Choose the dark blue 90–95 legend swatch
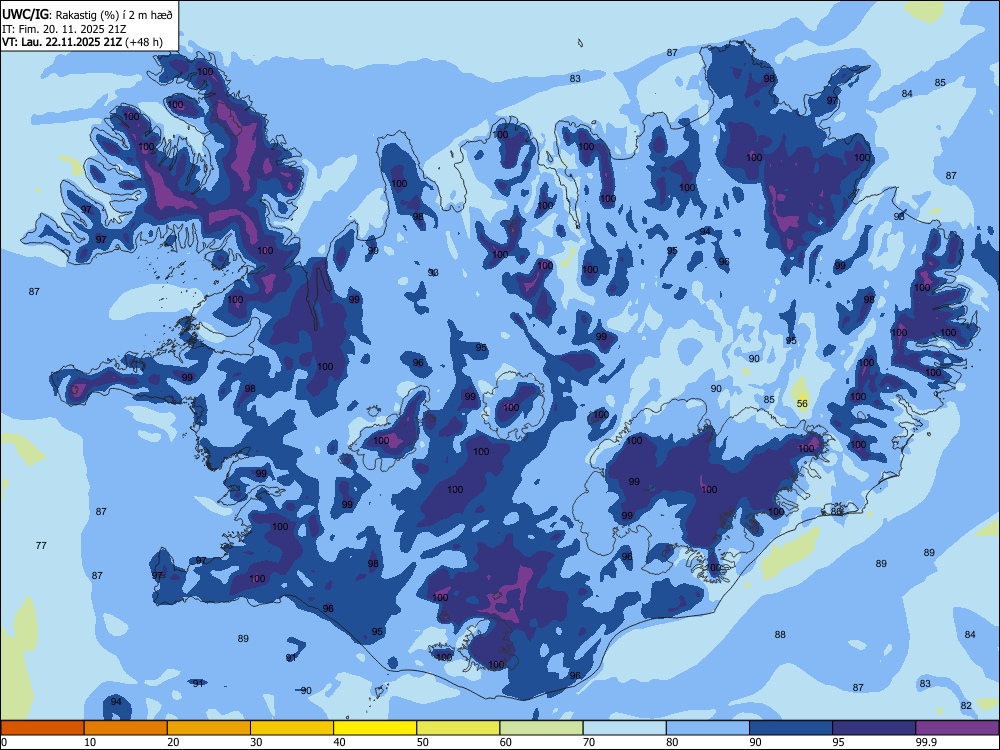This screenshot has height=750, width=1000. pos(791,728)
